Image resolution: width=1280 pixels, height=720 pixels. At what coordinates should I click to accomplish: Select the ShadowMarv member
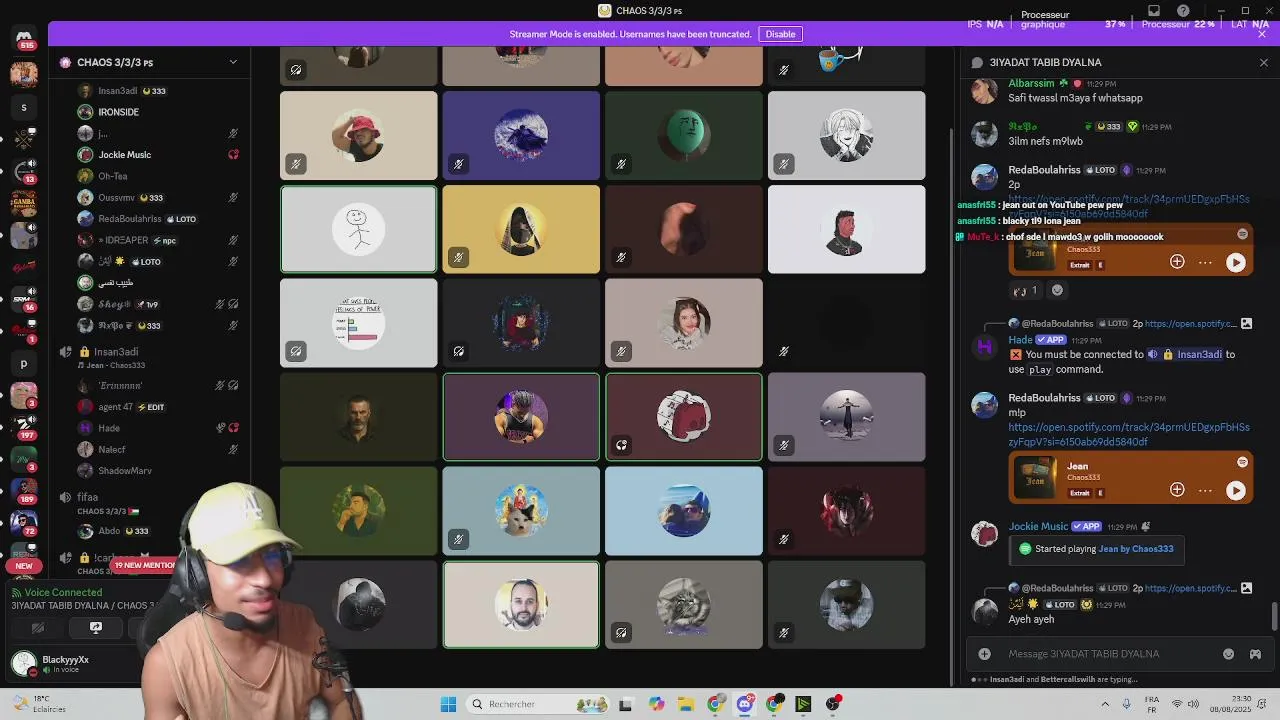coord(124,471)
